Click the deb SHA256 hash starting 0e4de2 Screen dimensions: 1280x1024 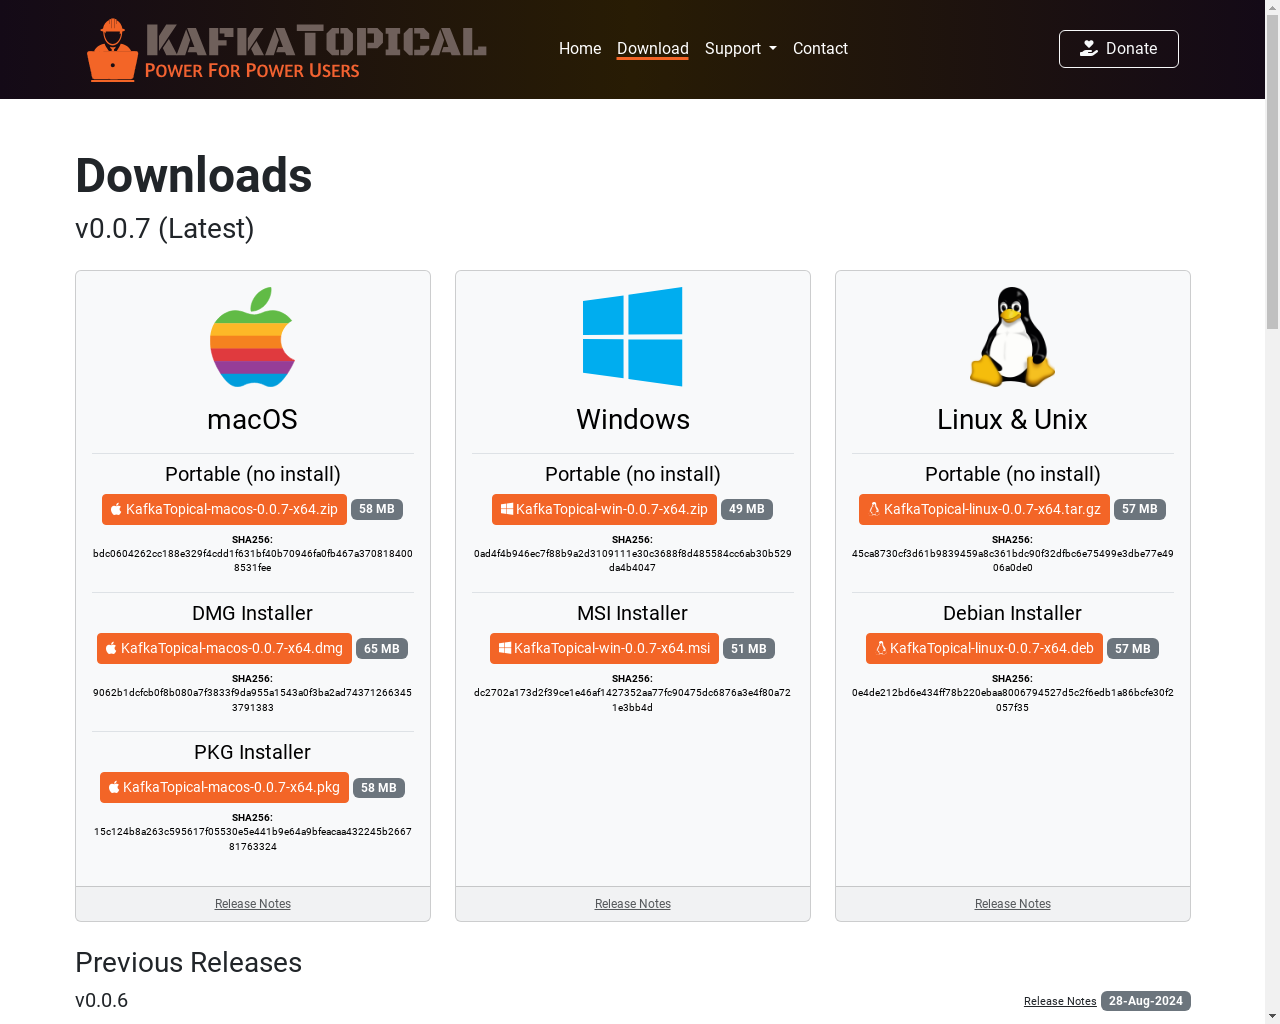pyautogui.click(x=1013, y=700)
